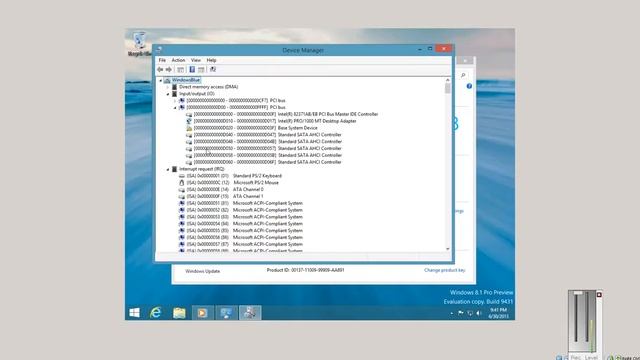Image resolution: width=640 pixels, height=360 pixels.
Task: Click the icon beside Intel PCI Bus Master IDE Controller
Action: click(x=189, y=114)
